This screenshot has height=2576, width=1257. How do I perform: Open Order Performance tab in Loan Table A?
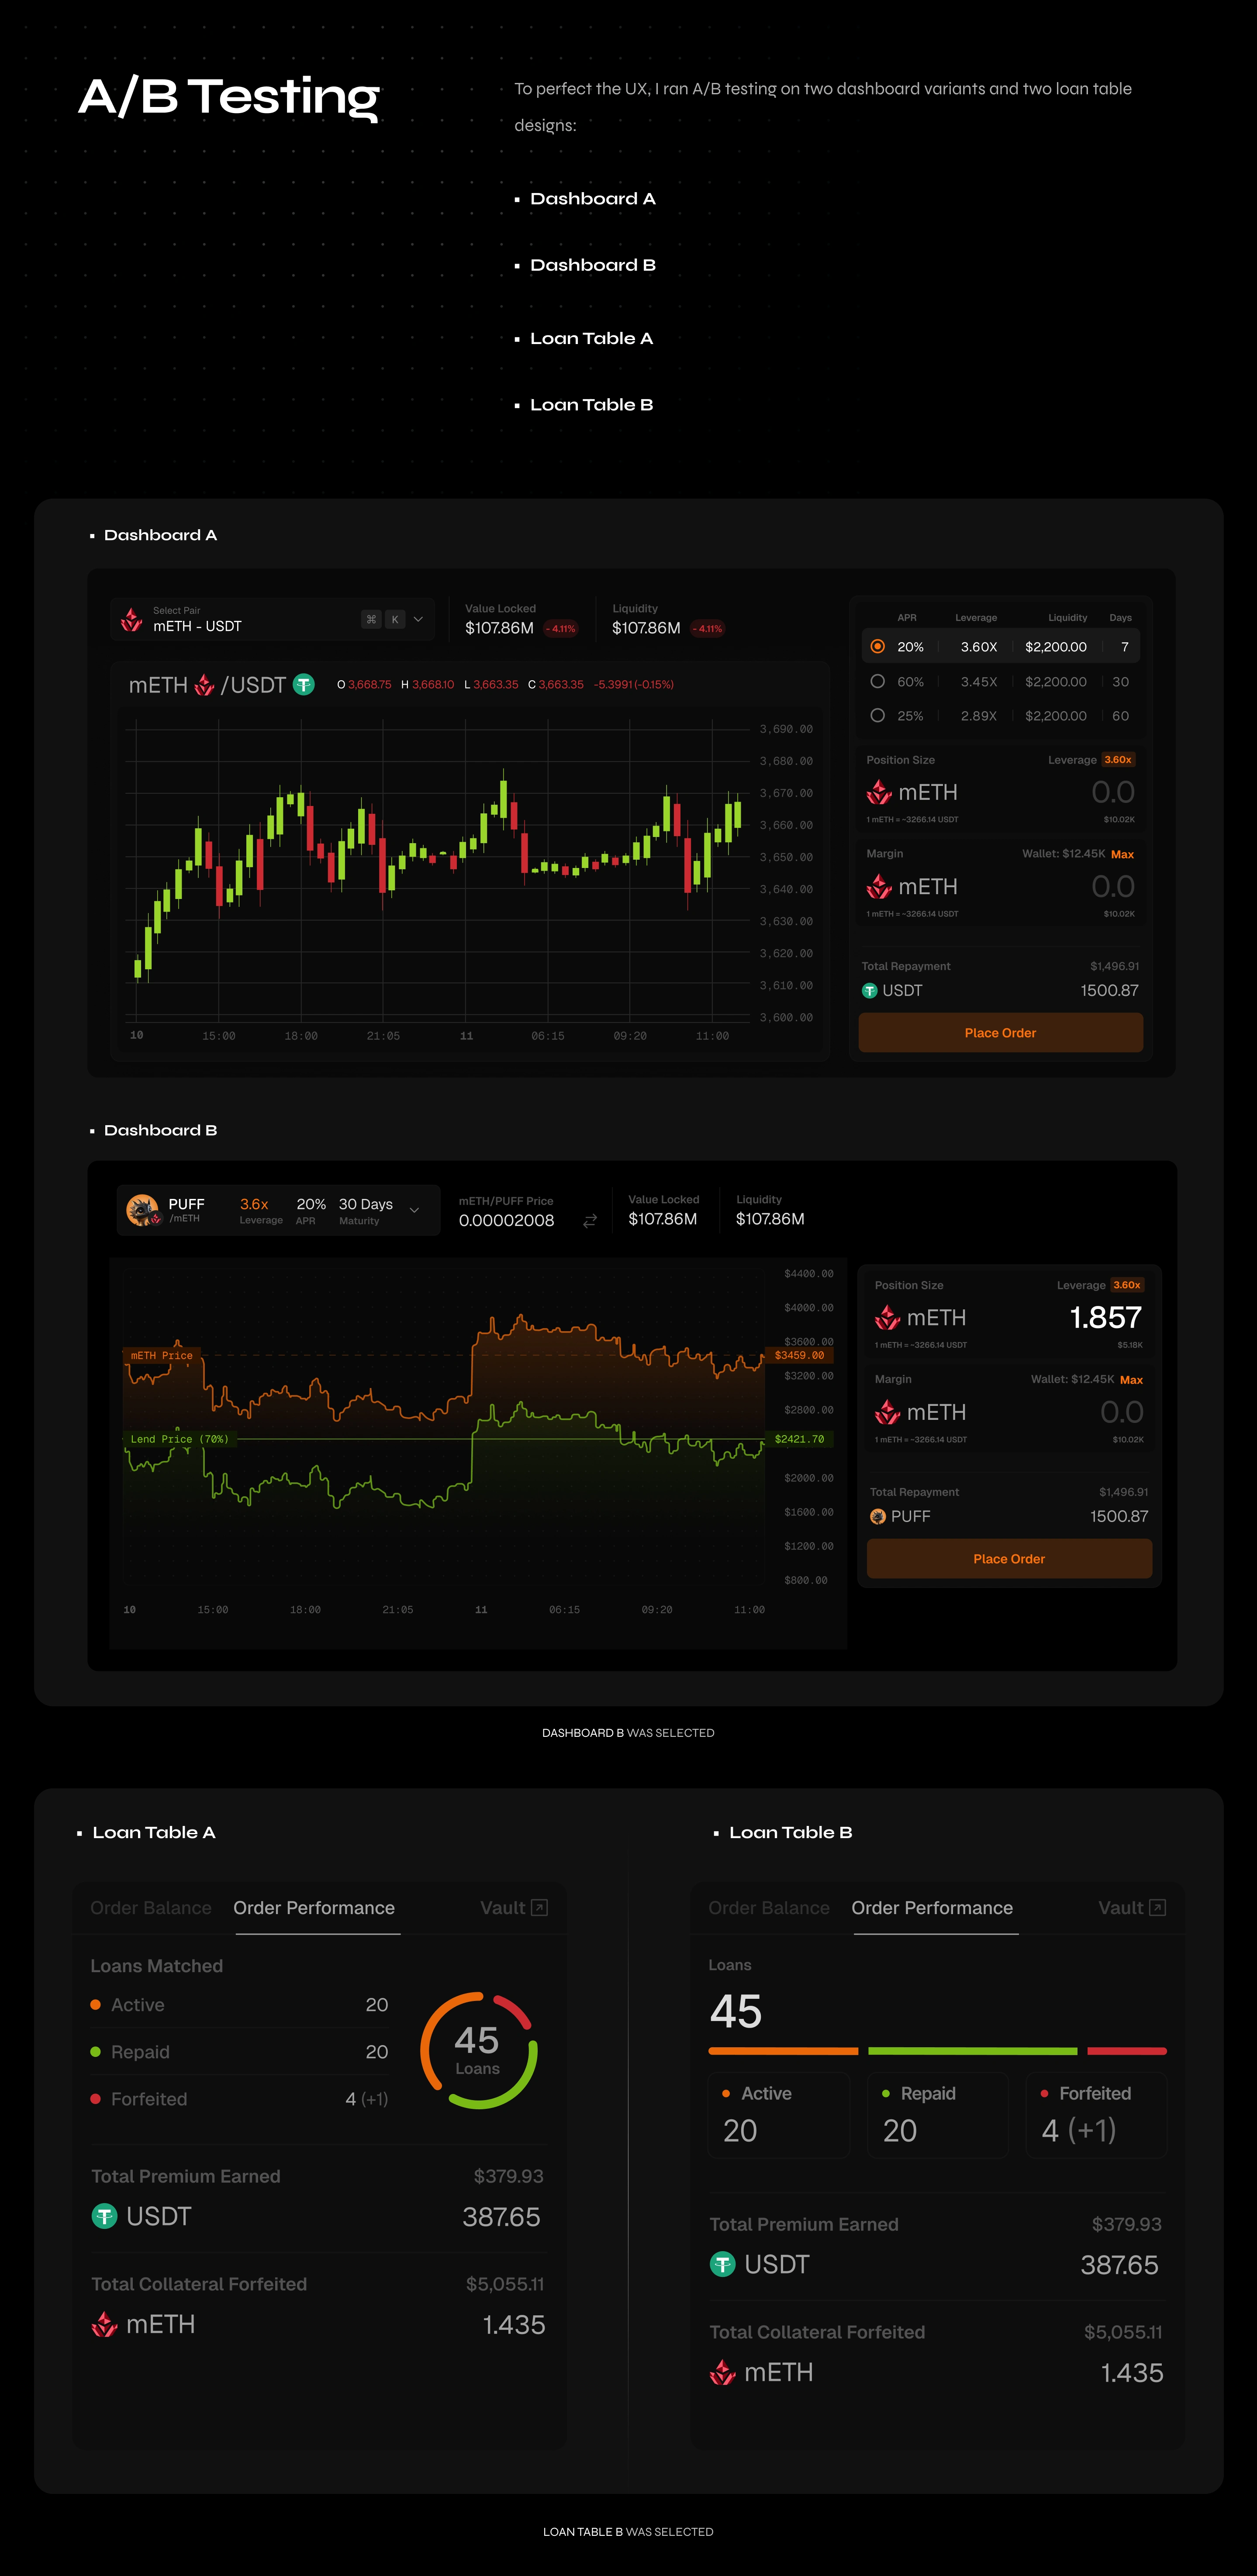point(314,1908)
